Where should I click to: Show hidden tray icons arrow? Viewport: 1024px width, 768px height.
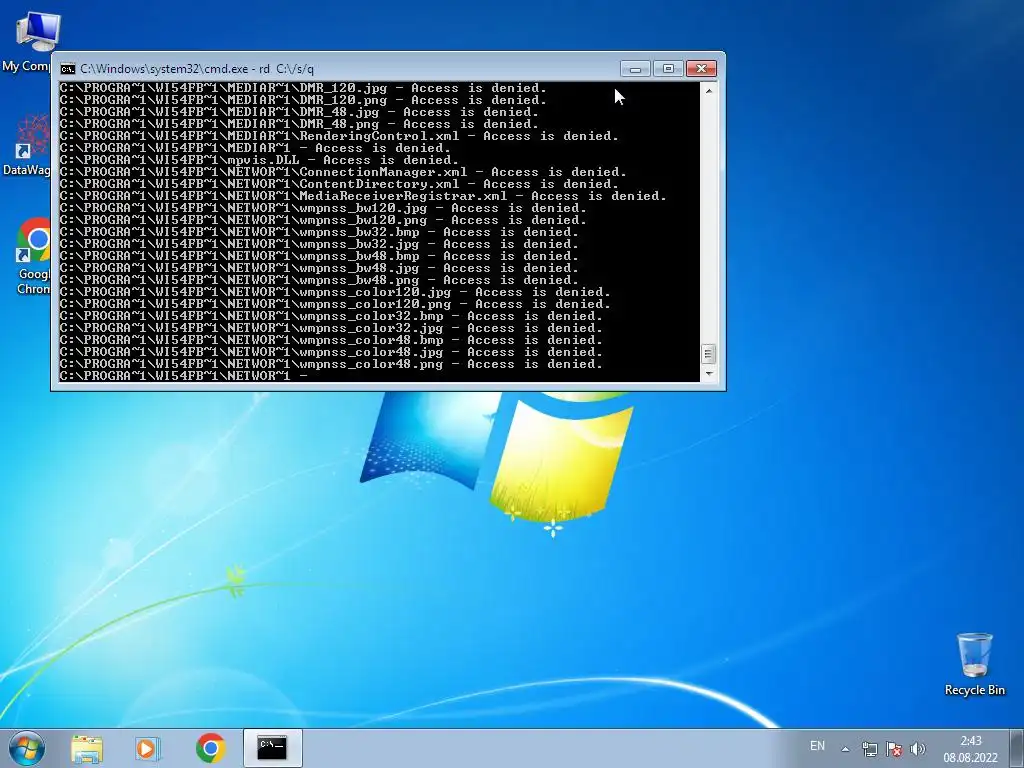[845, 749]
